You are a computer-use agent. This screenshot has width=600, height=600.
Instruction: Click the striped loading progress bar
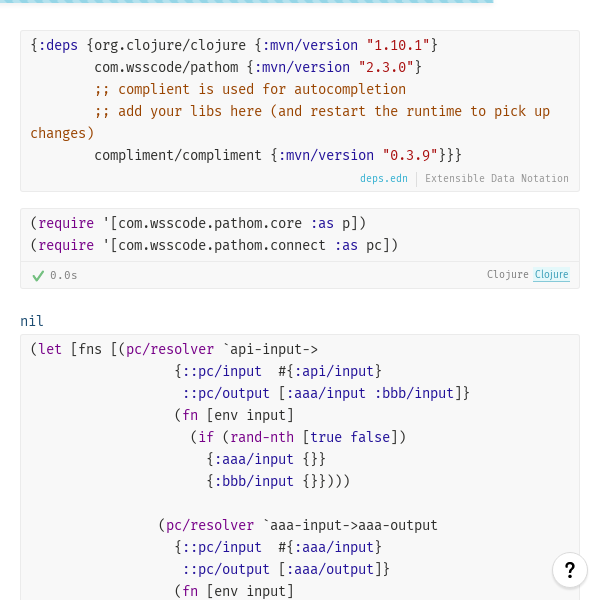246,2
